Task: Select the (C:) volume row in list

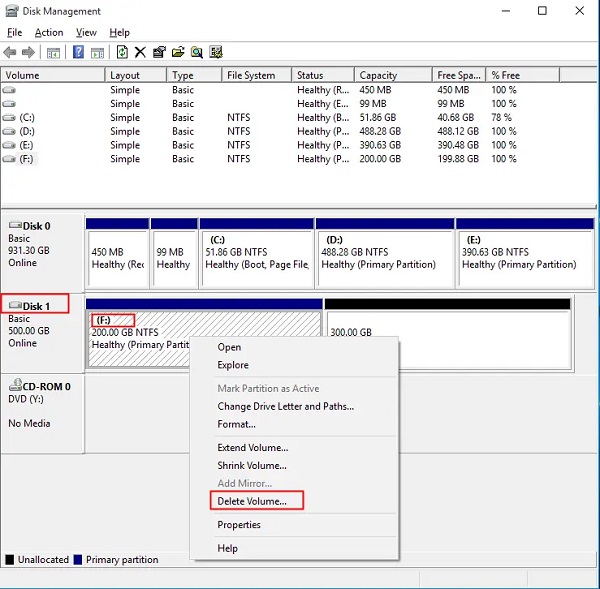Action: [x=26, y=117]
